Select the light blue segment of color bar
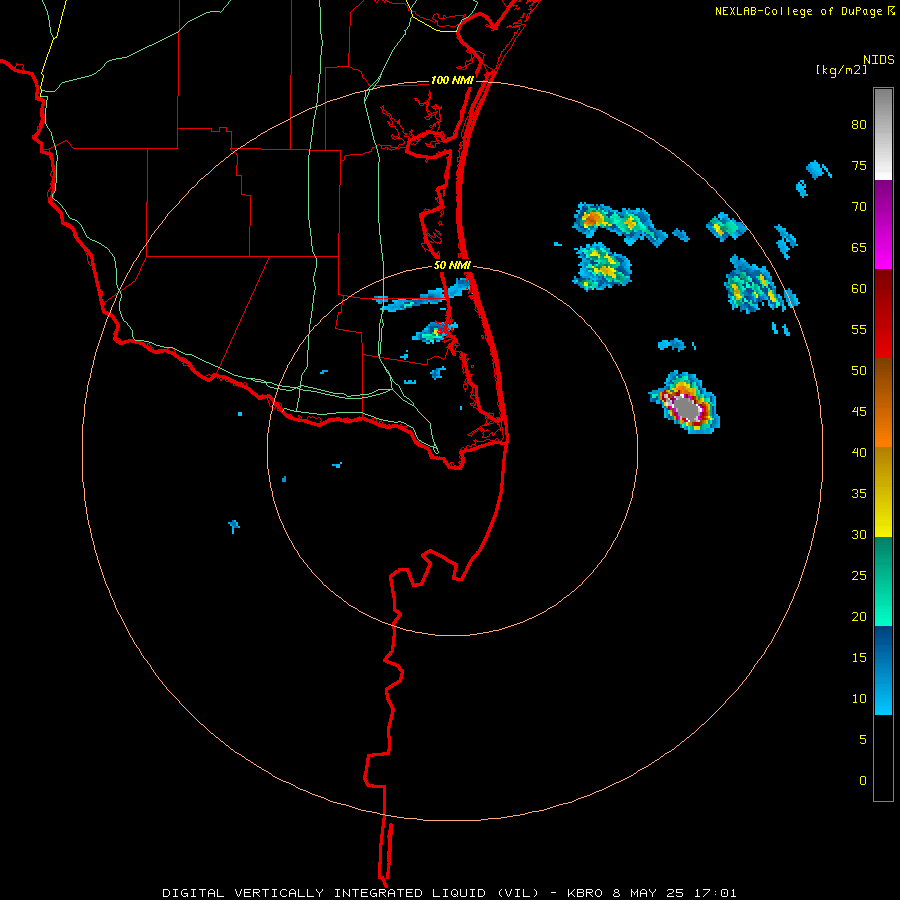Screen dimensions: 900x900 (883, 670)
